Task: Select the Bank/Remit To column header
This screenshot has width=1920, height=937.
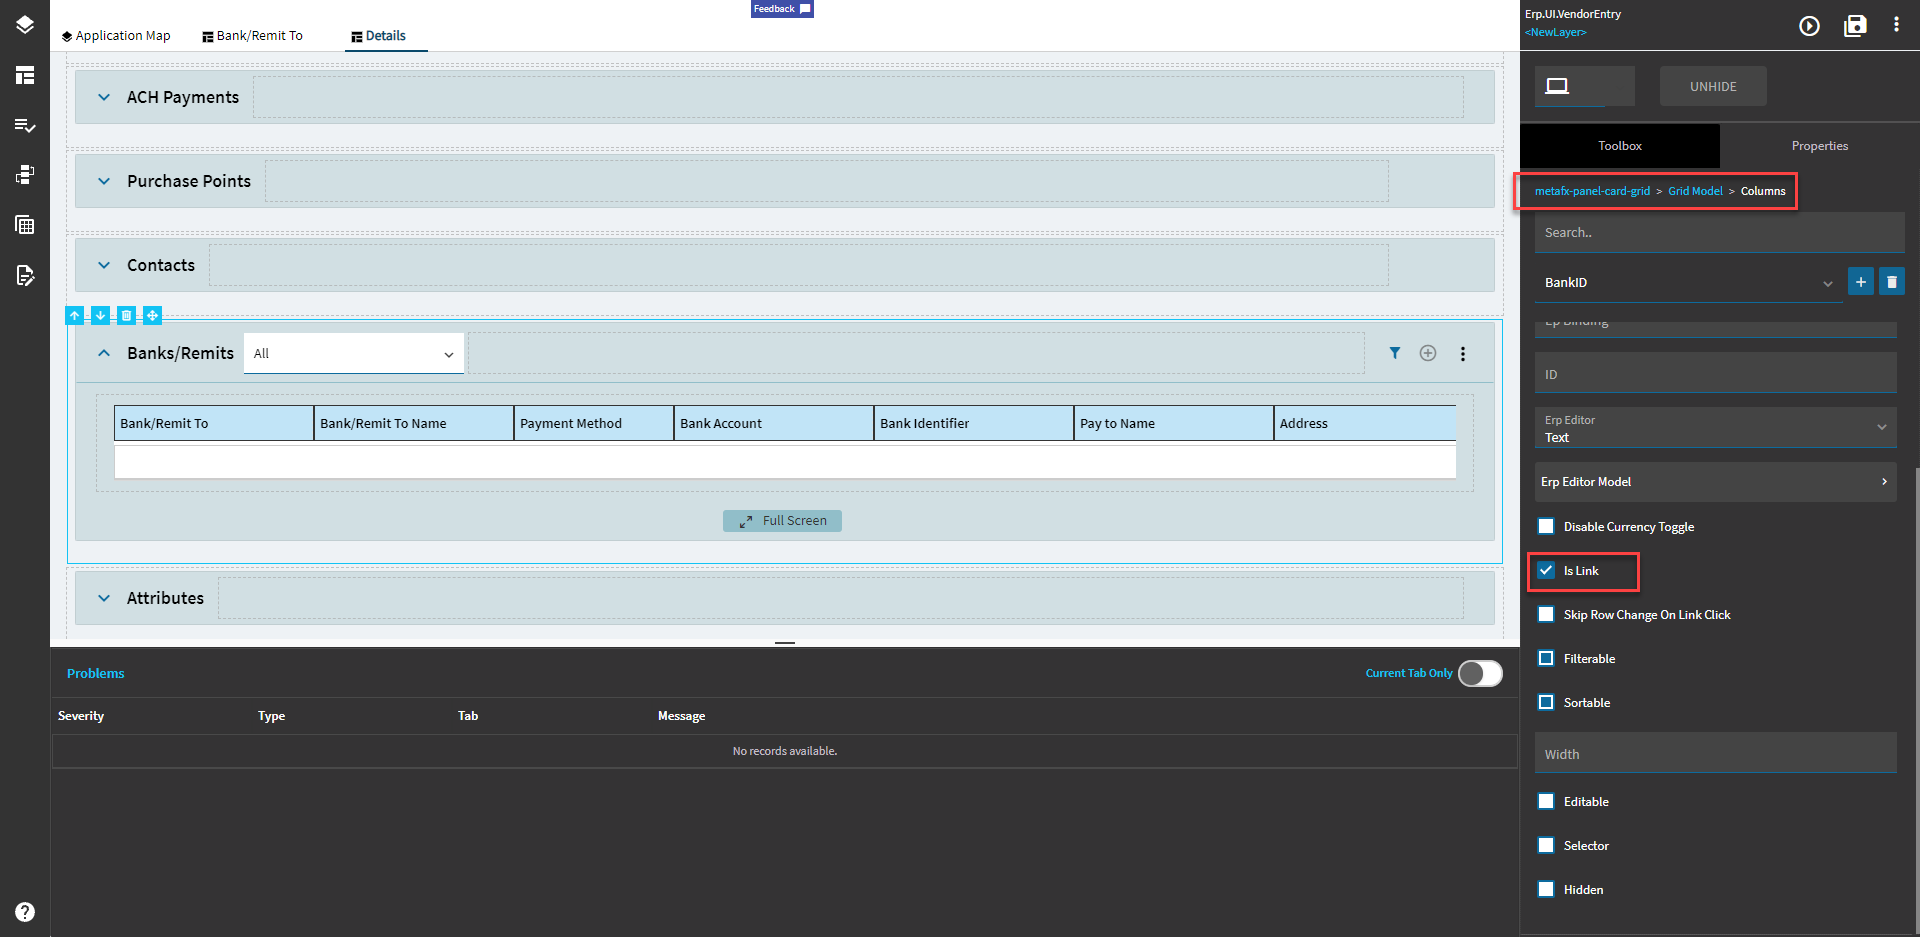Action: tap(214, 423)
